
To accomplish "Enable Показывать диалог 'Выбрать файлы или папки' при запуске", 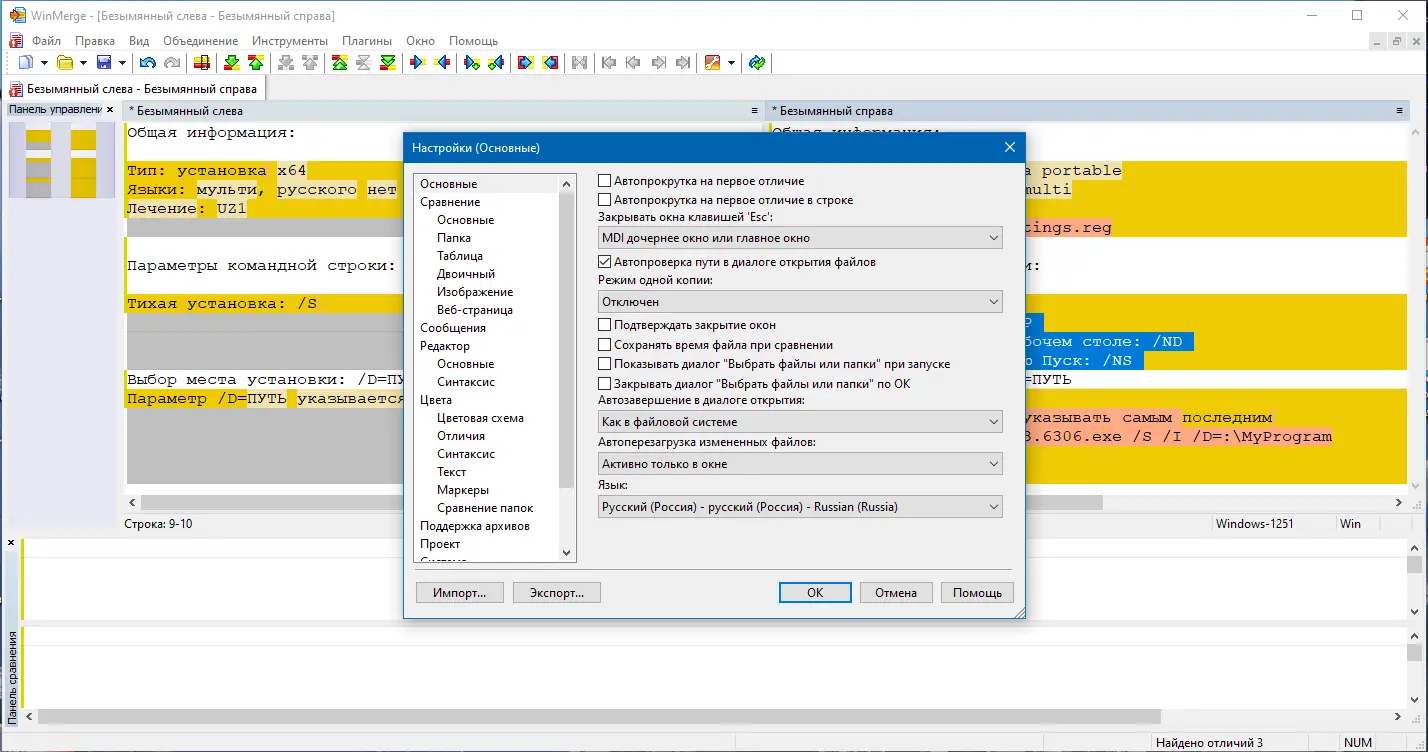I will coord(605,364).
